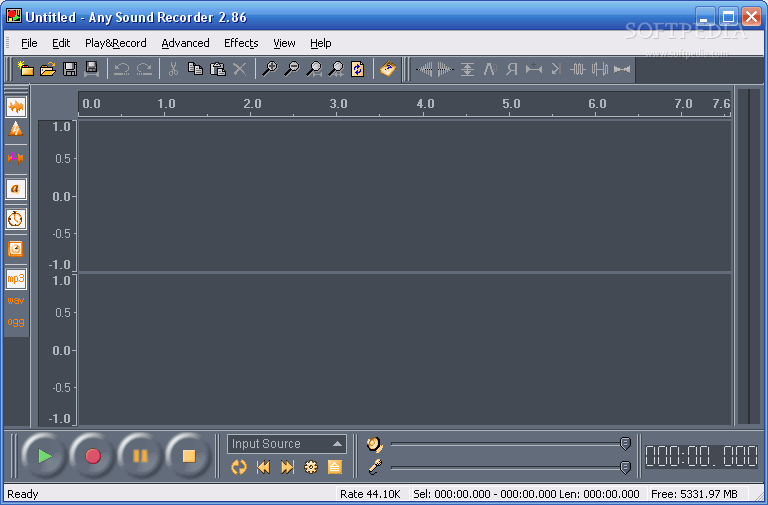This screenshot has height=505, width=768.
Task: Create a new file with the New icon
Action: tap(25, 69)
